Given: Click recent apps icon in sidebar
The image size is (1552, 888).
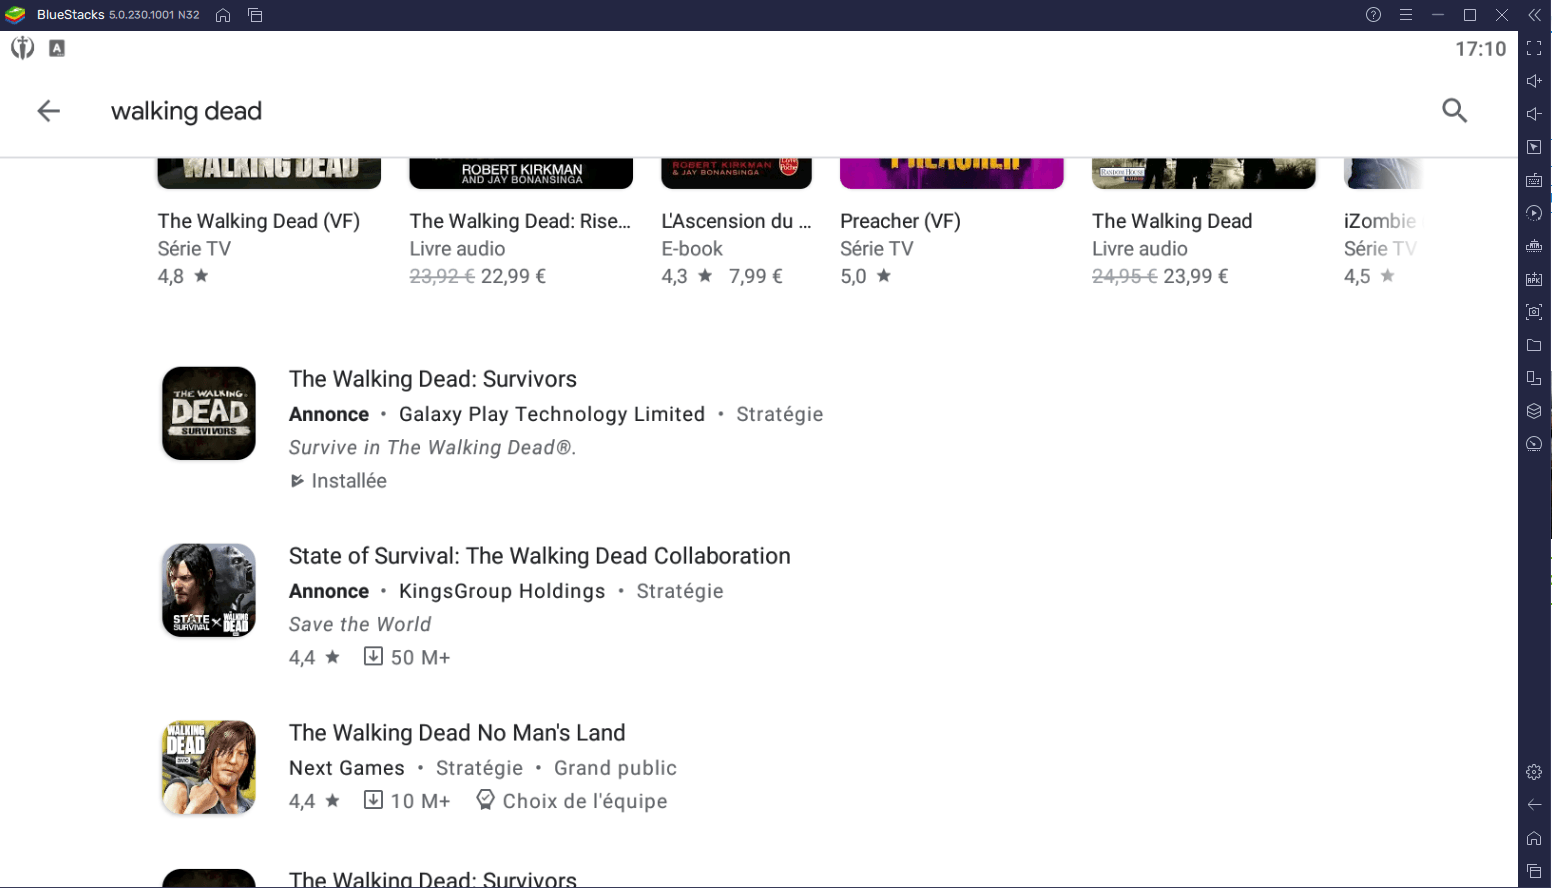Looking at the screenshot, I should [1534, 871].
